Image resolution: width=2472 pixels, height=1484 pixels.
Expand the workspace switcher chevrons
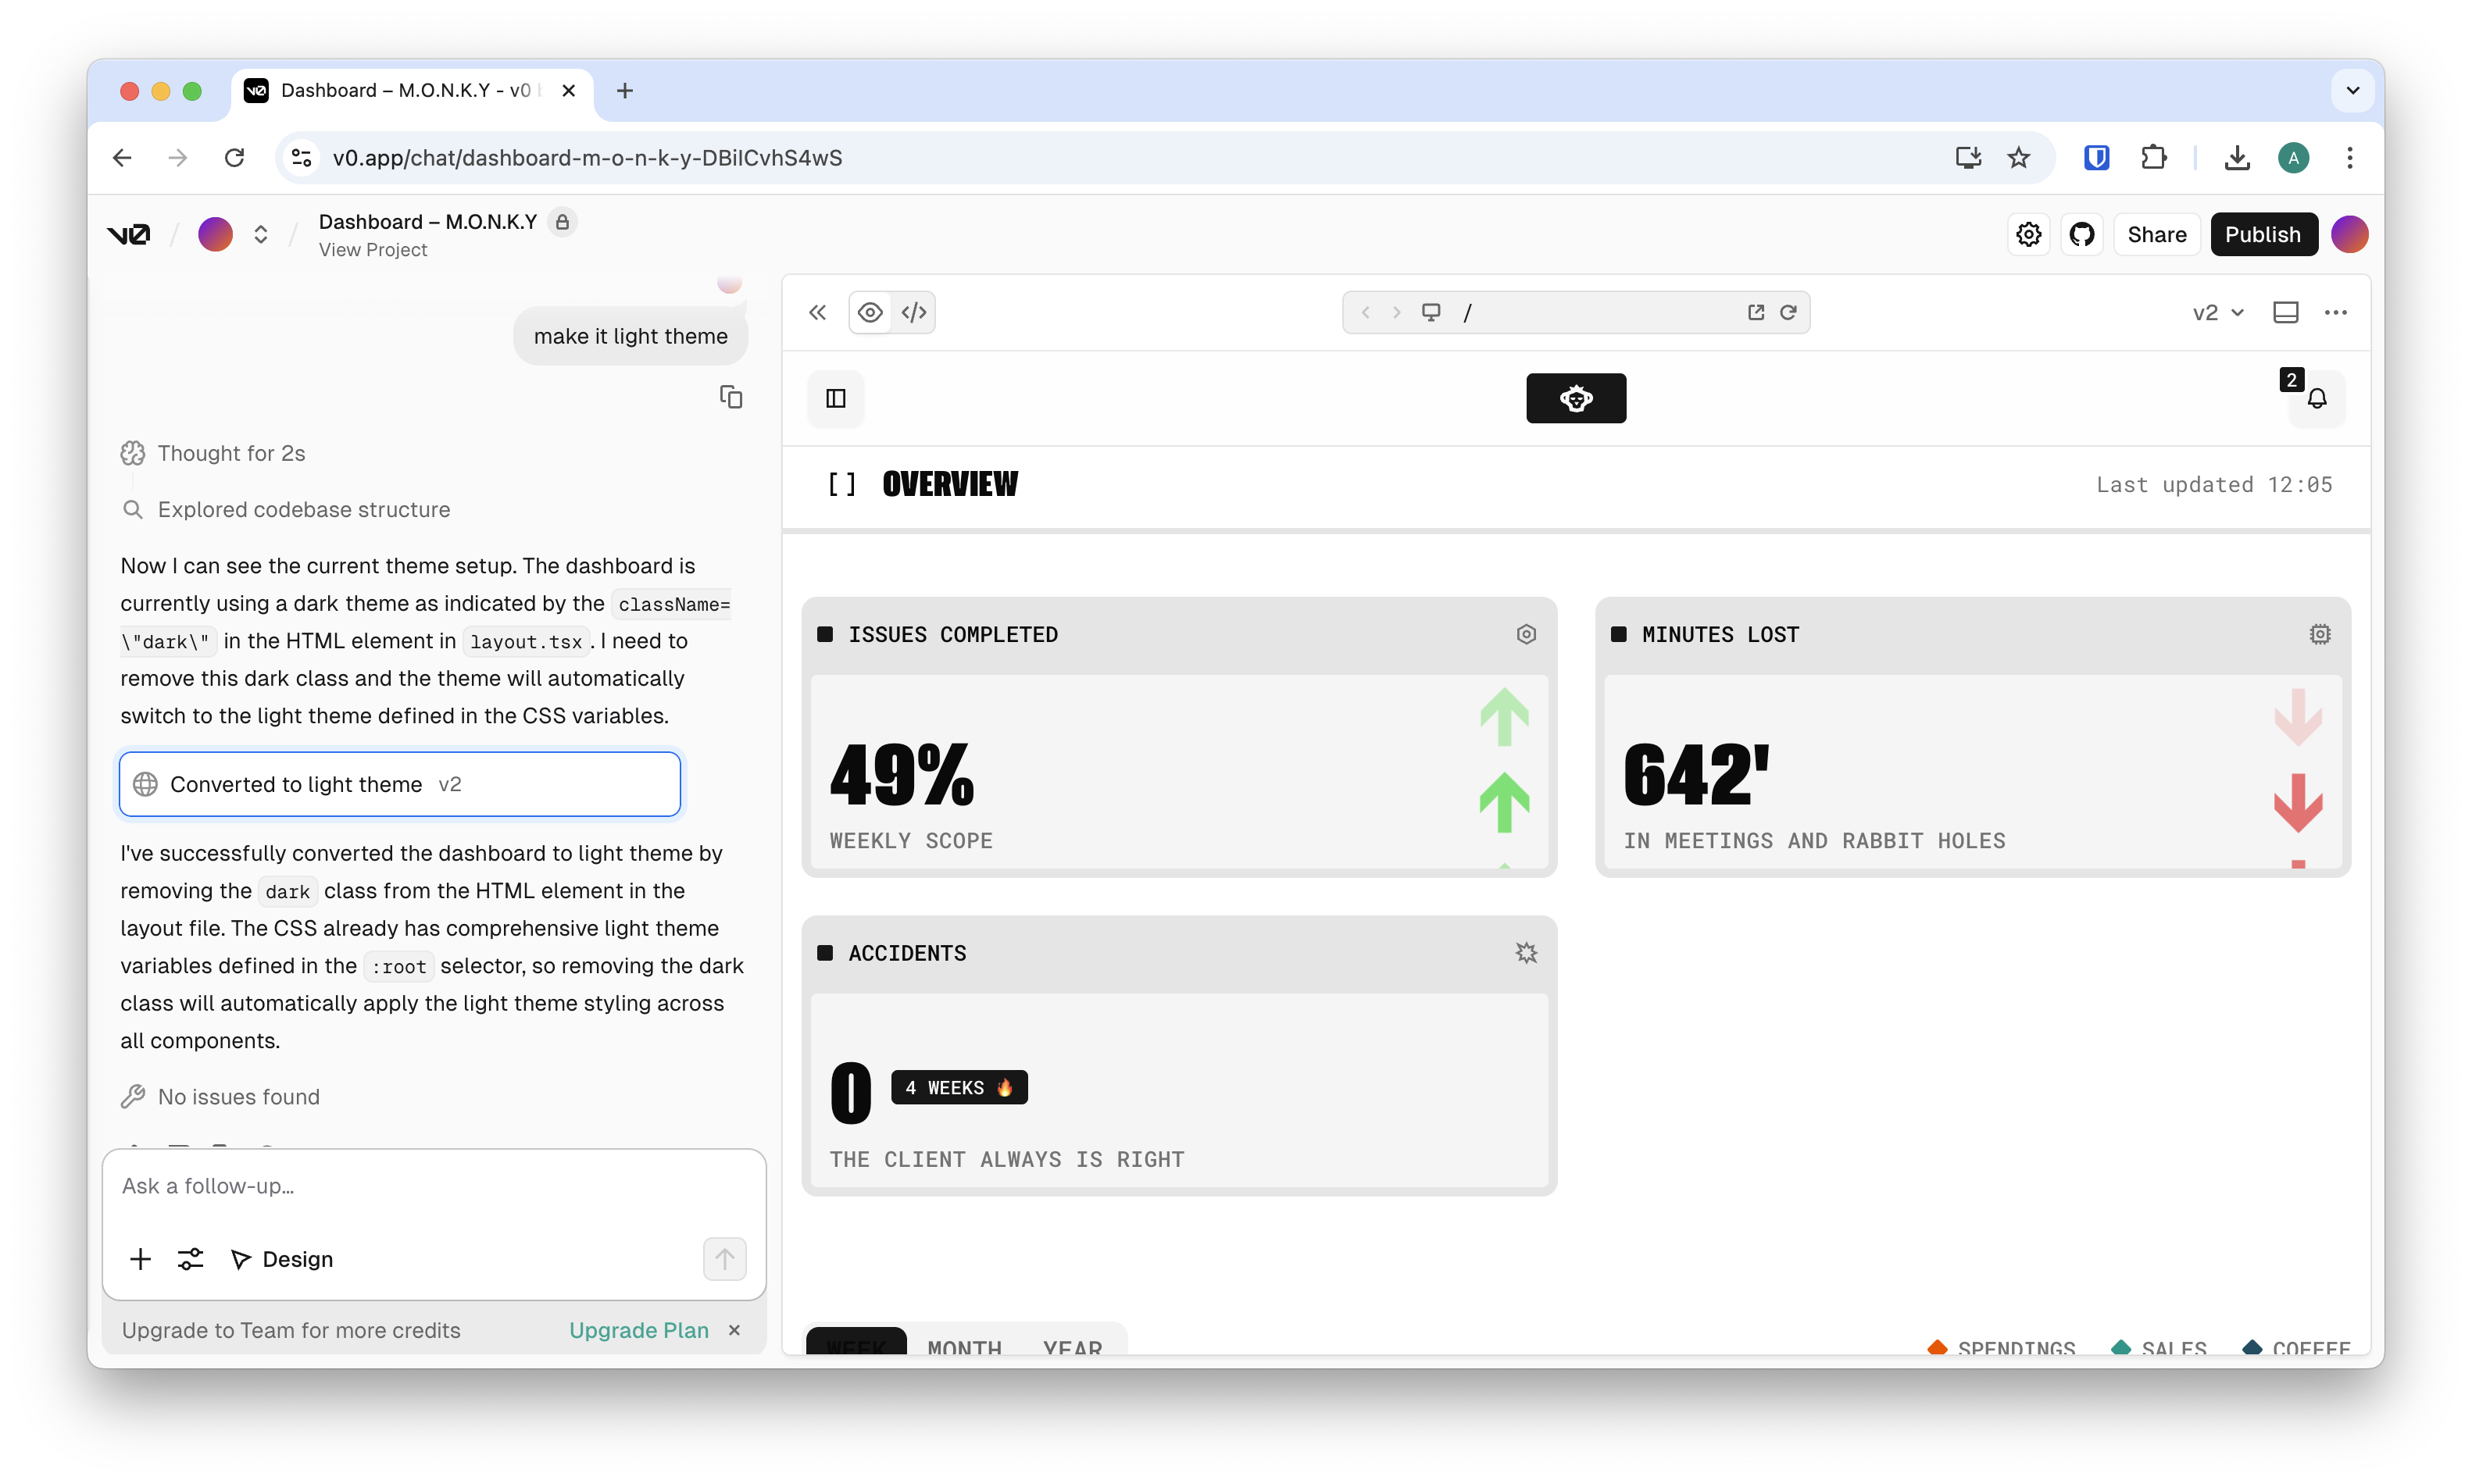(x=261, y=235)
